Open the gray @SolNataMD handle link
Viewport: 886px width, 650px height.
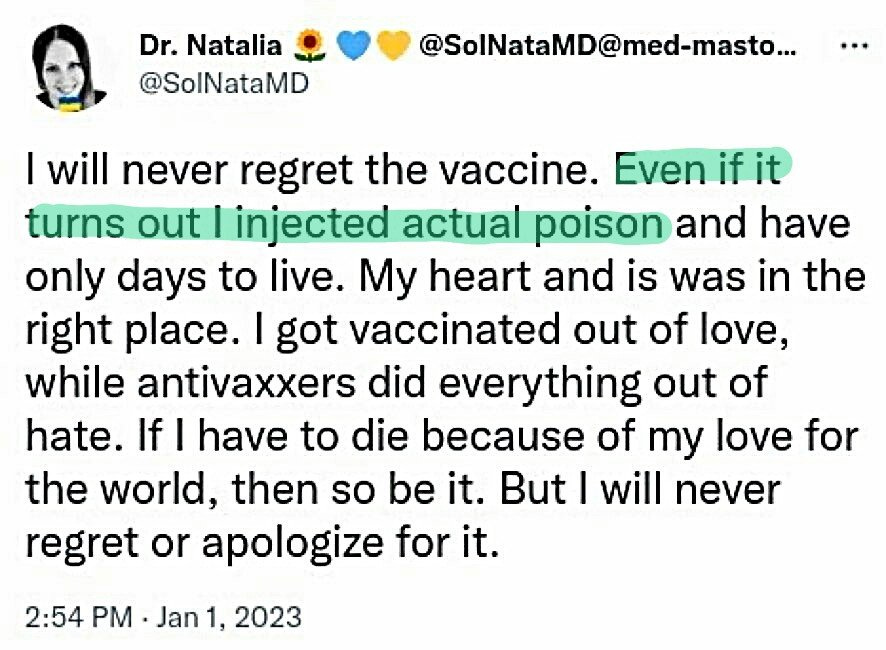pyautogui.click(x=224, y=84)
